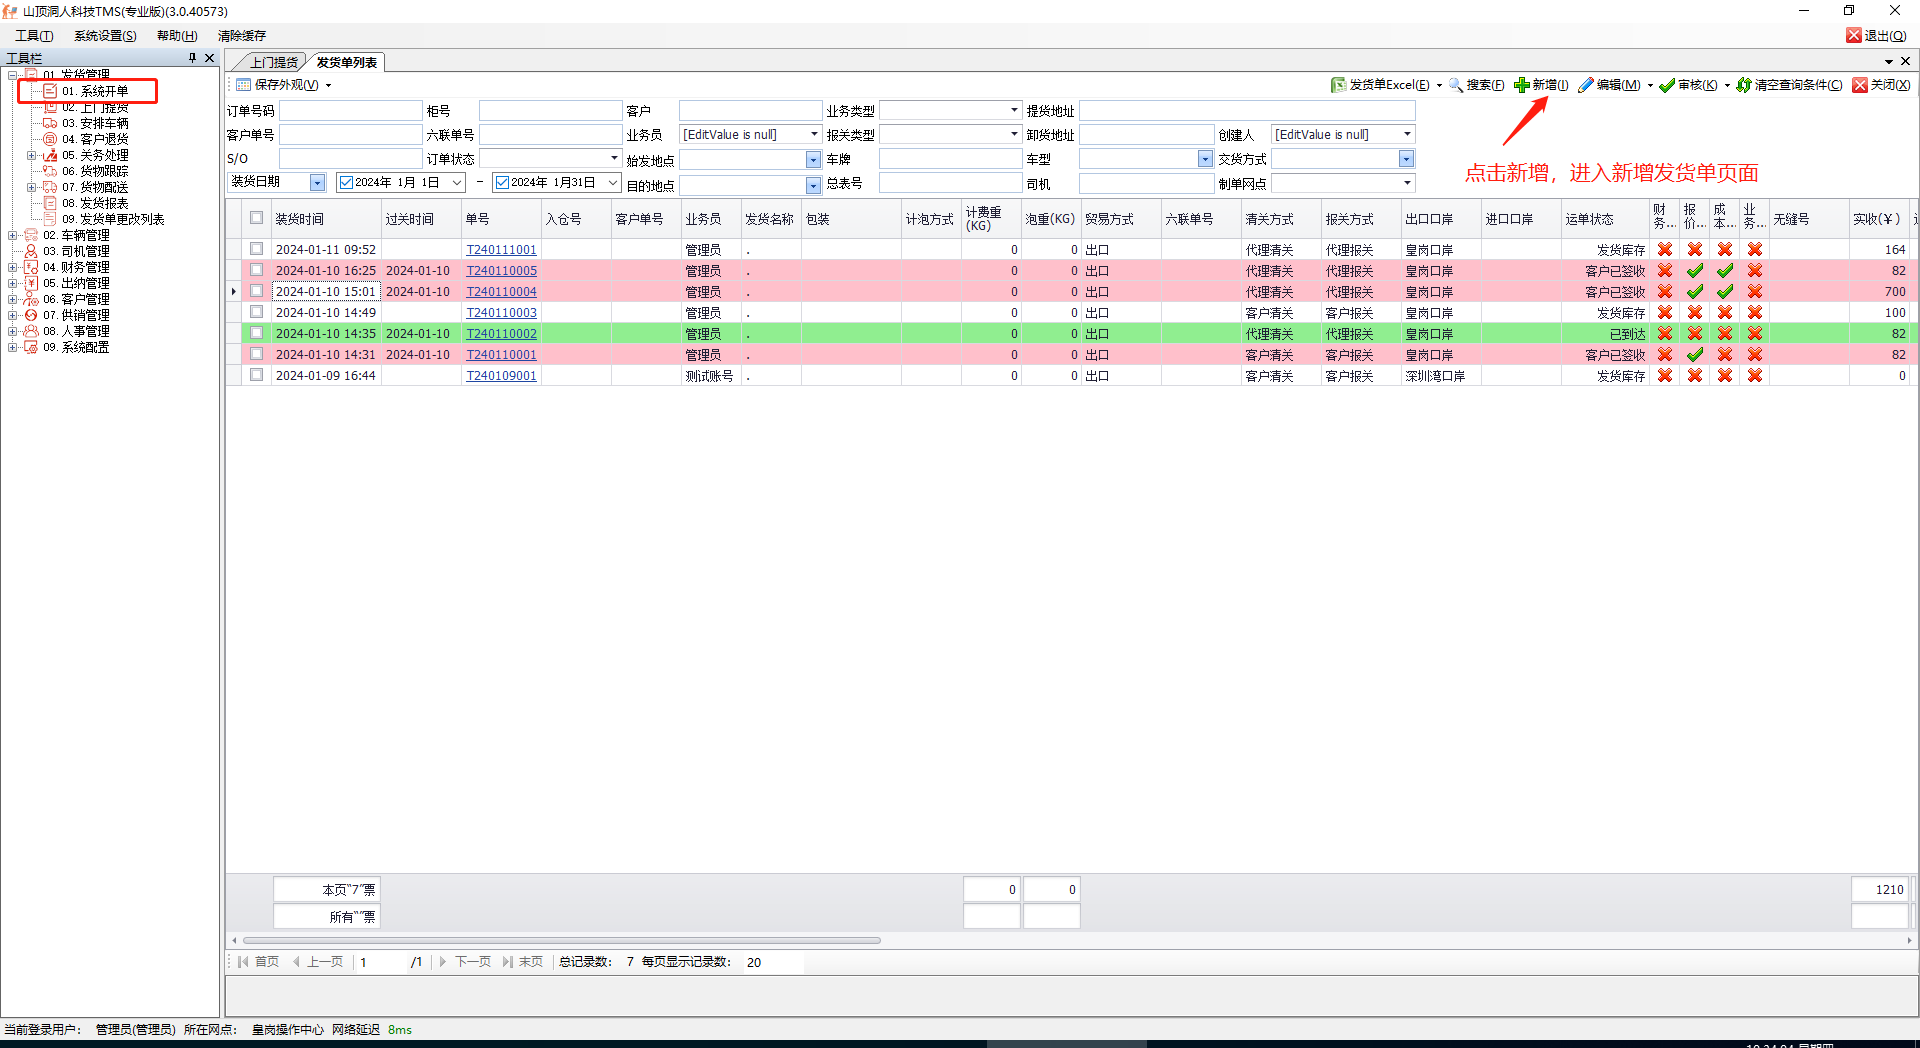Click the 审核 green checkmark icon
The width and height of the screenshot is (1920, 1048).
(1667, 85)
